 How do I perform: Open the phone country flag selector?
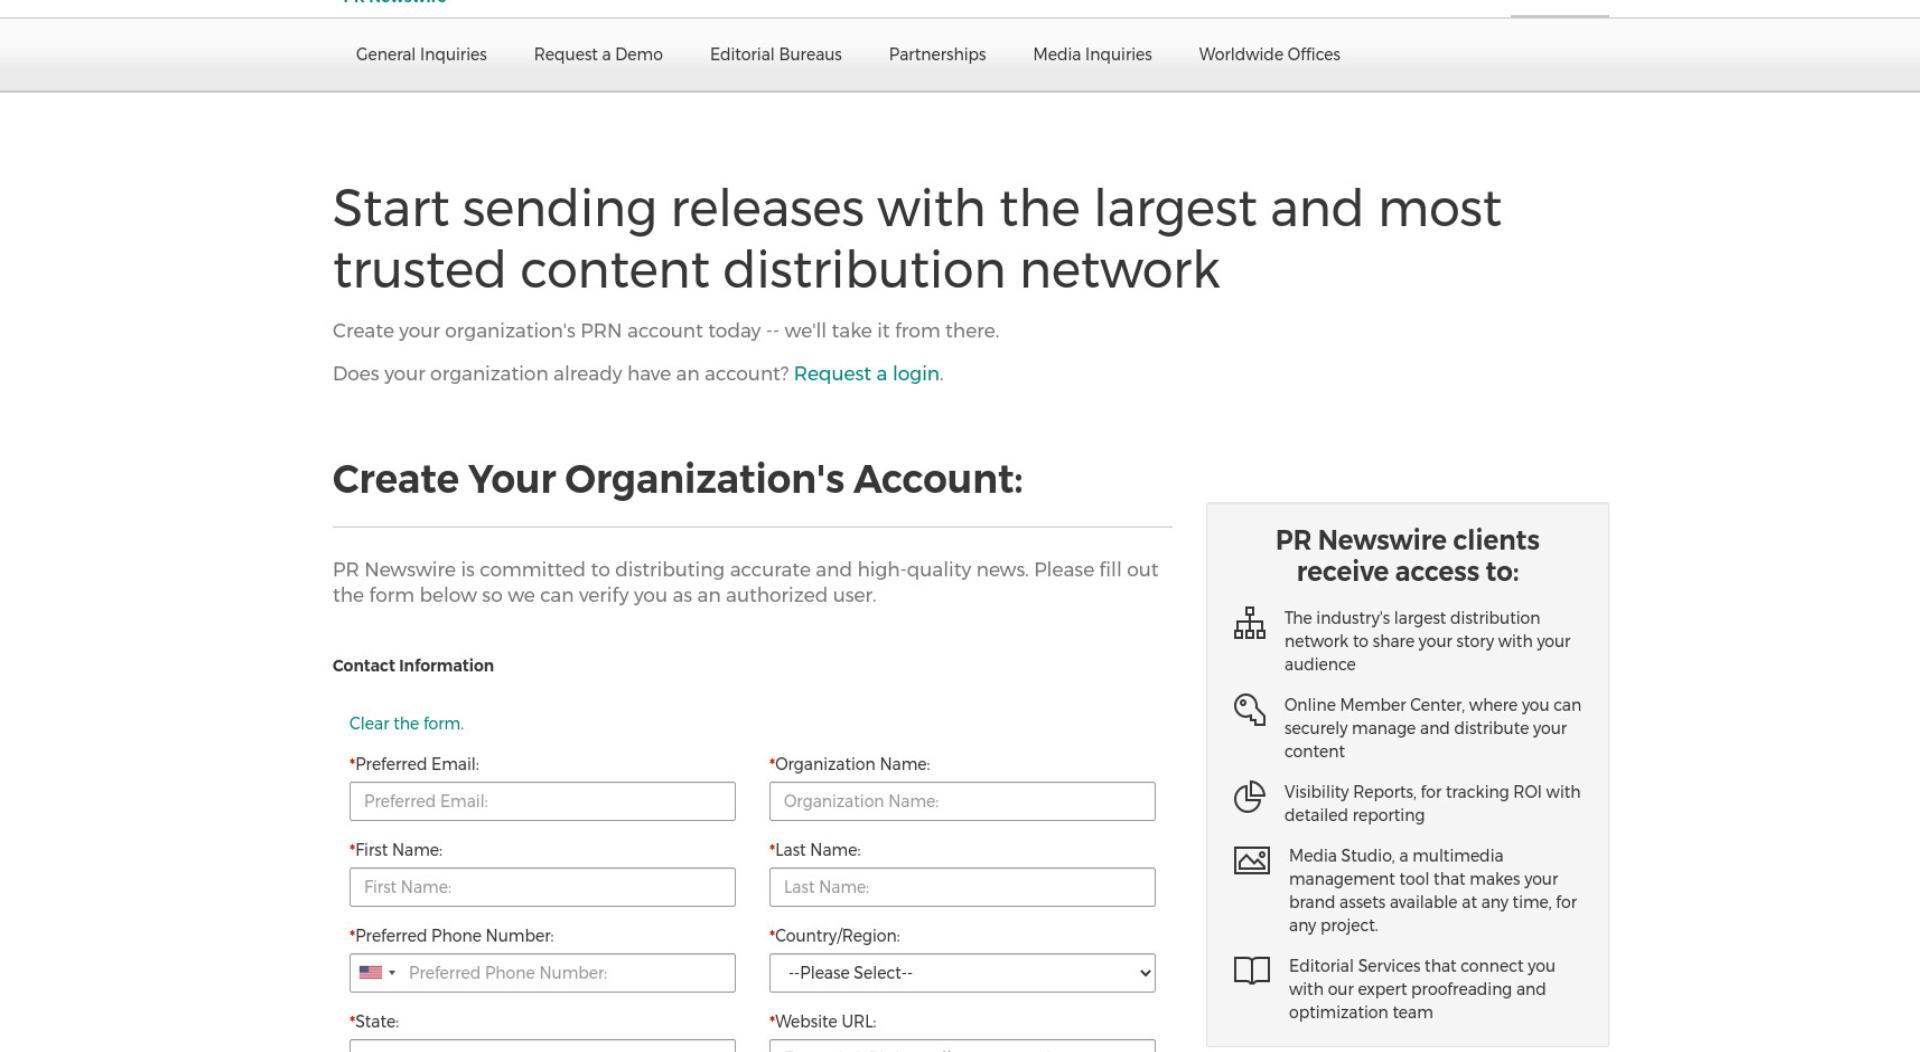click(377, 973)
